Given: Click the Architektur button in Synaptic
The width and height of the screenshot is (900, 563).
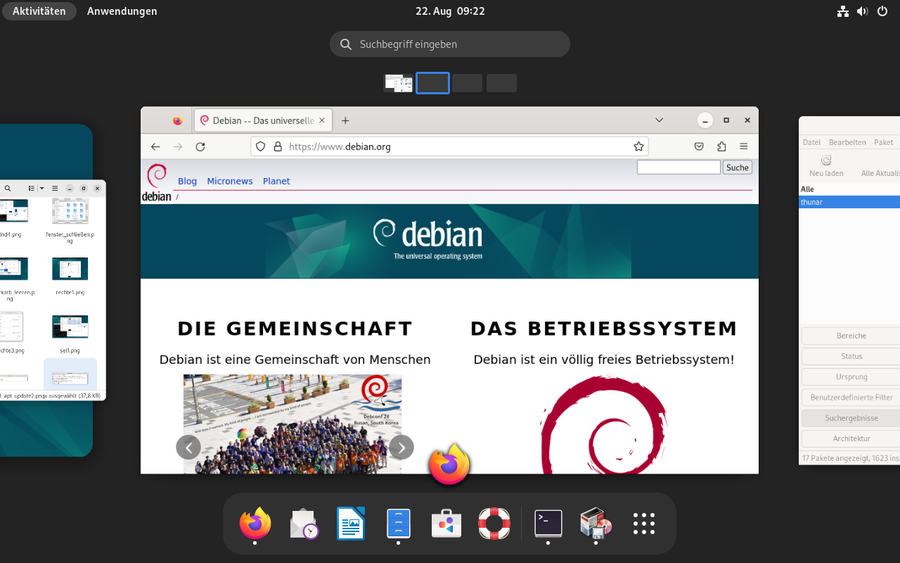Looking at the screenshot, I should [851, 438].
